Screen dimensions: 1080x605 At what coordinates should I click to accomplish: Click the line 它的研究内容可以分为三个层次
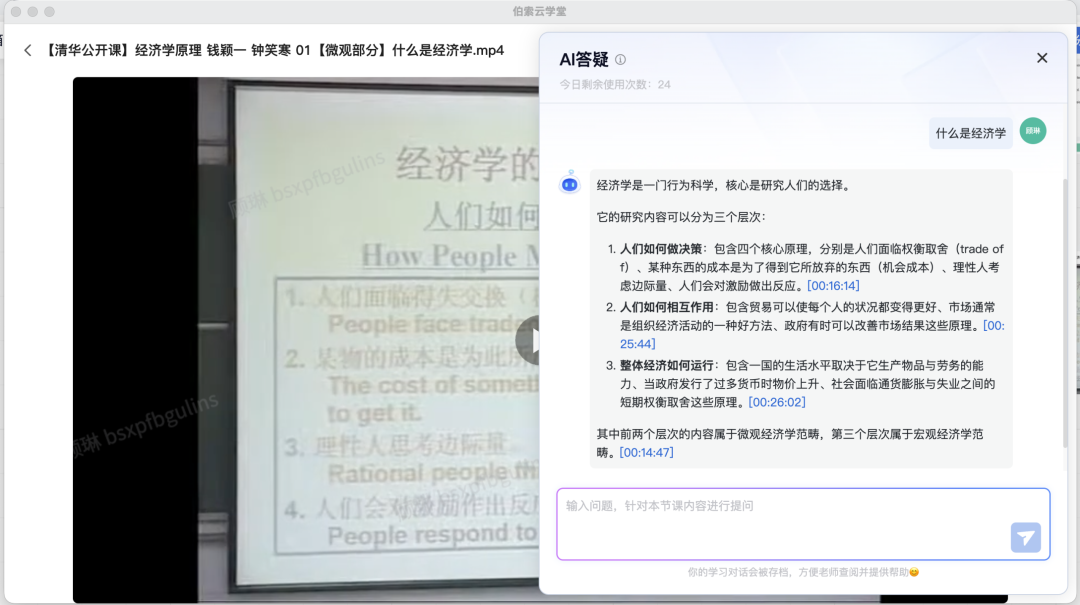[x=681, y=217]
